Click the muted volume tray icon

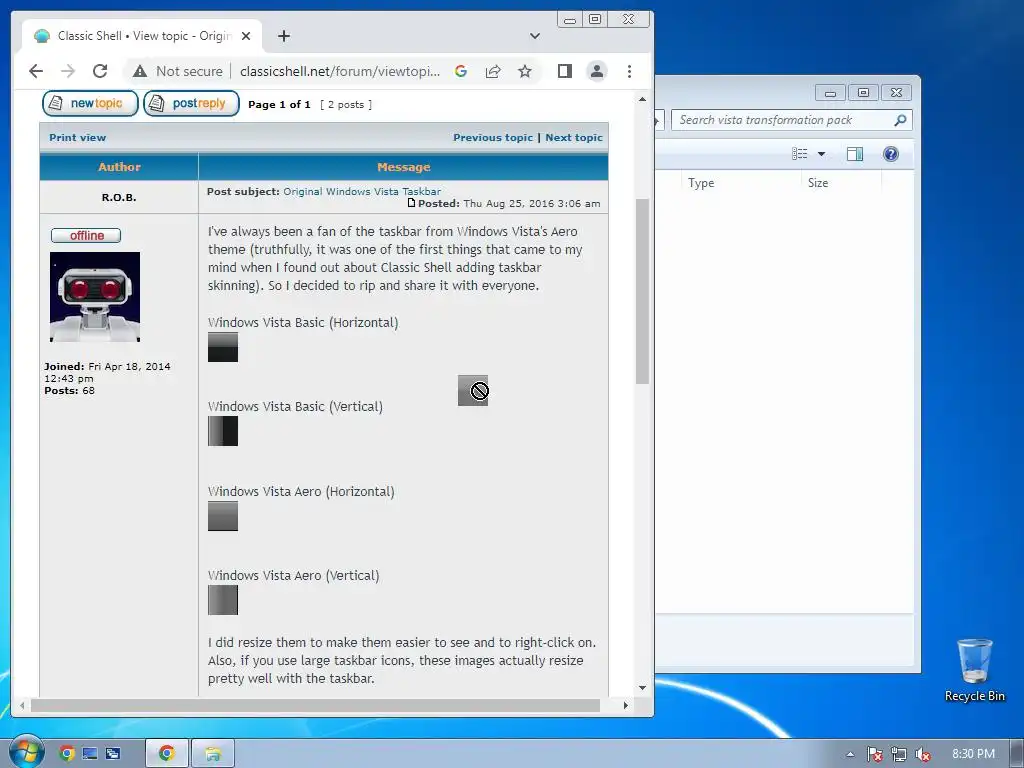pyautogui.click(x=923, y=754)
